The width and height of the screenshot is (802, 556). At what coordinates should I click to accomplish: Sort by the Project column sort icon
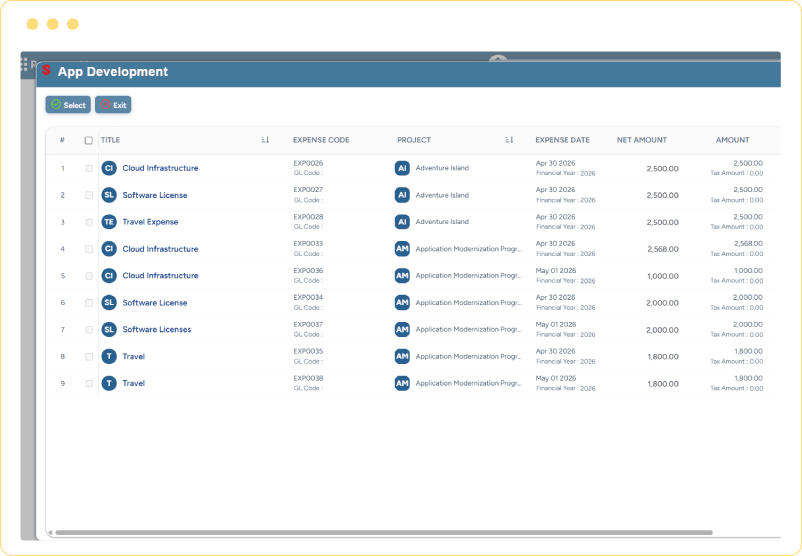tap(509, 140)
